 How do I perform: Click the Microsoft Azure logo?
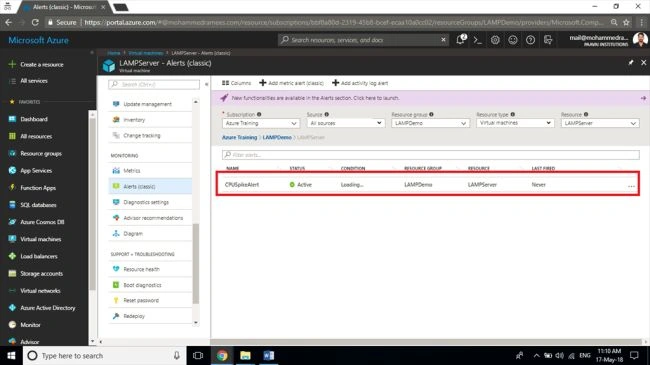click(x=39, y=40)
